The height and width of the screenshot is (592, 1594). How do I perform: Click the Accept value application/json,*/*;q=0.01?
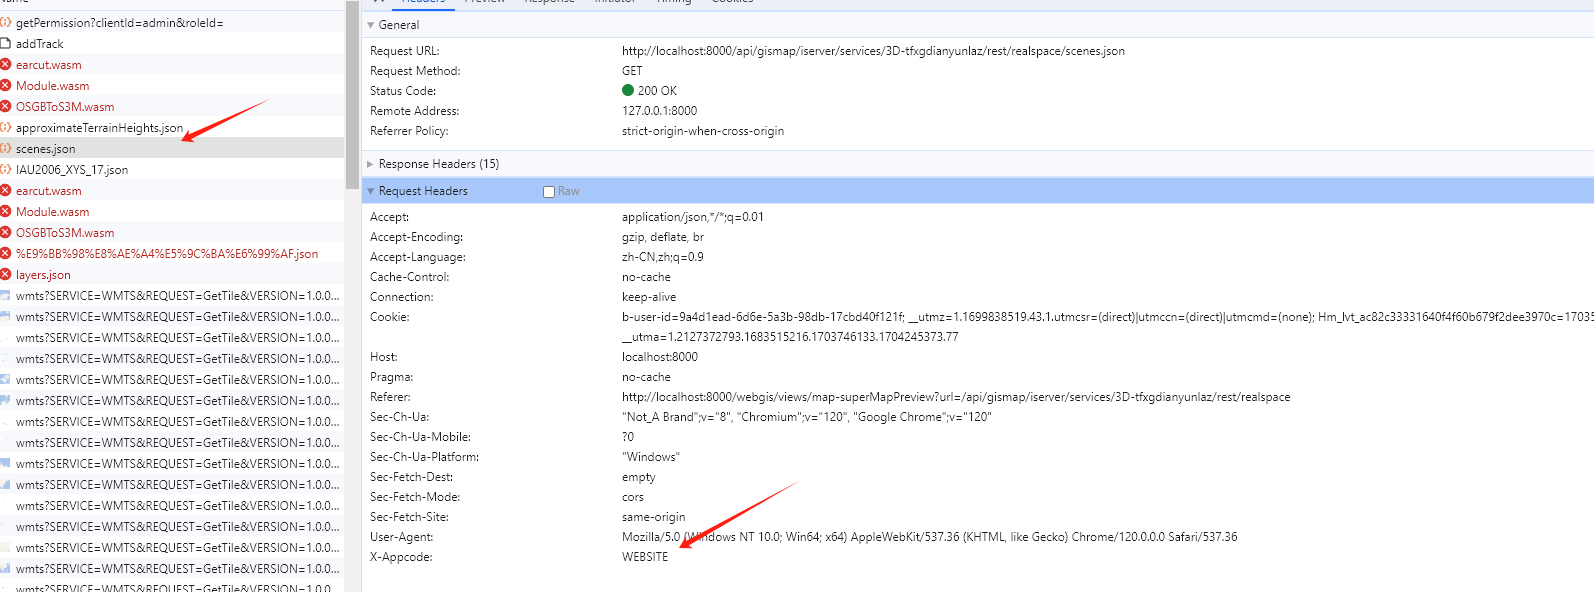(693, 217)
